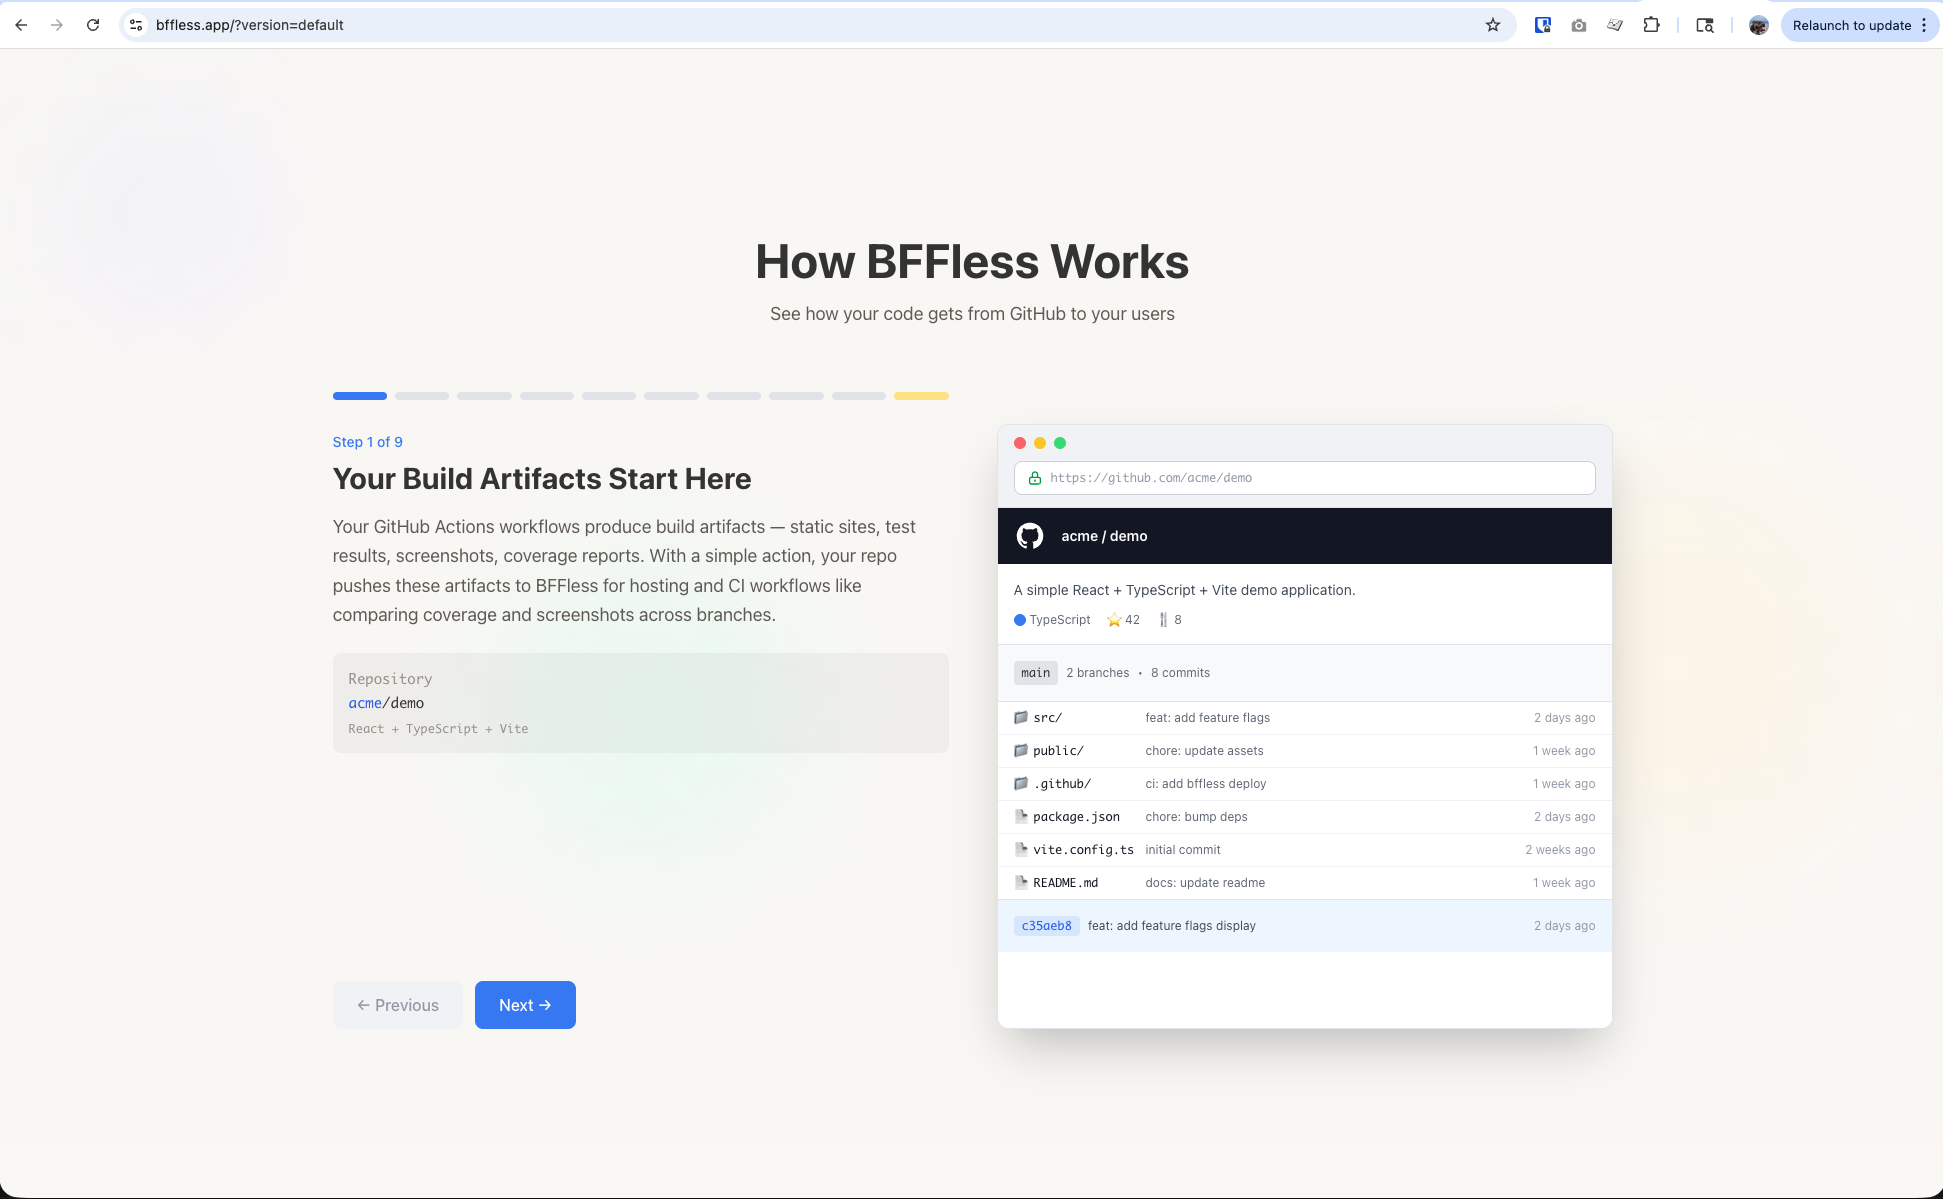Open the Chrome three-dot menu
This screenshot has width=1943, height=1199.
(1924, 25)
